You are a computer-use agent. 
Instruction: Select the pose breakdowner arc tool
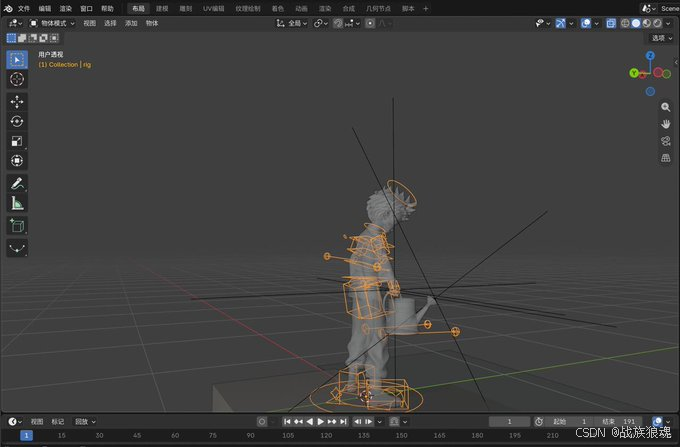coord(17,248)
